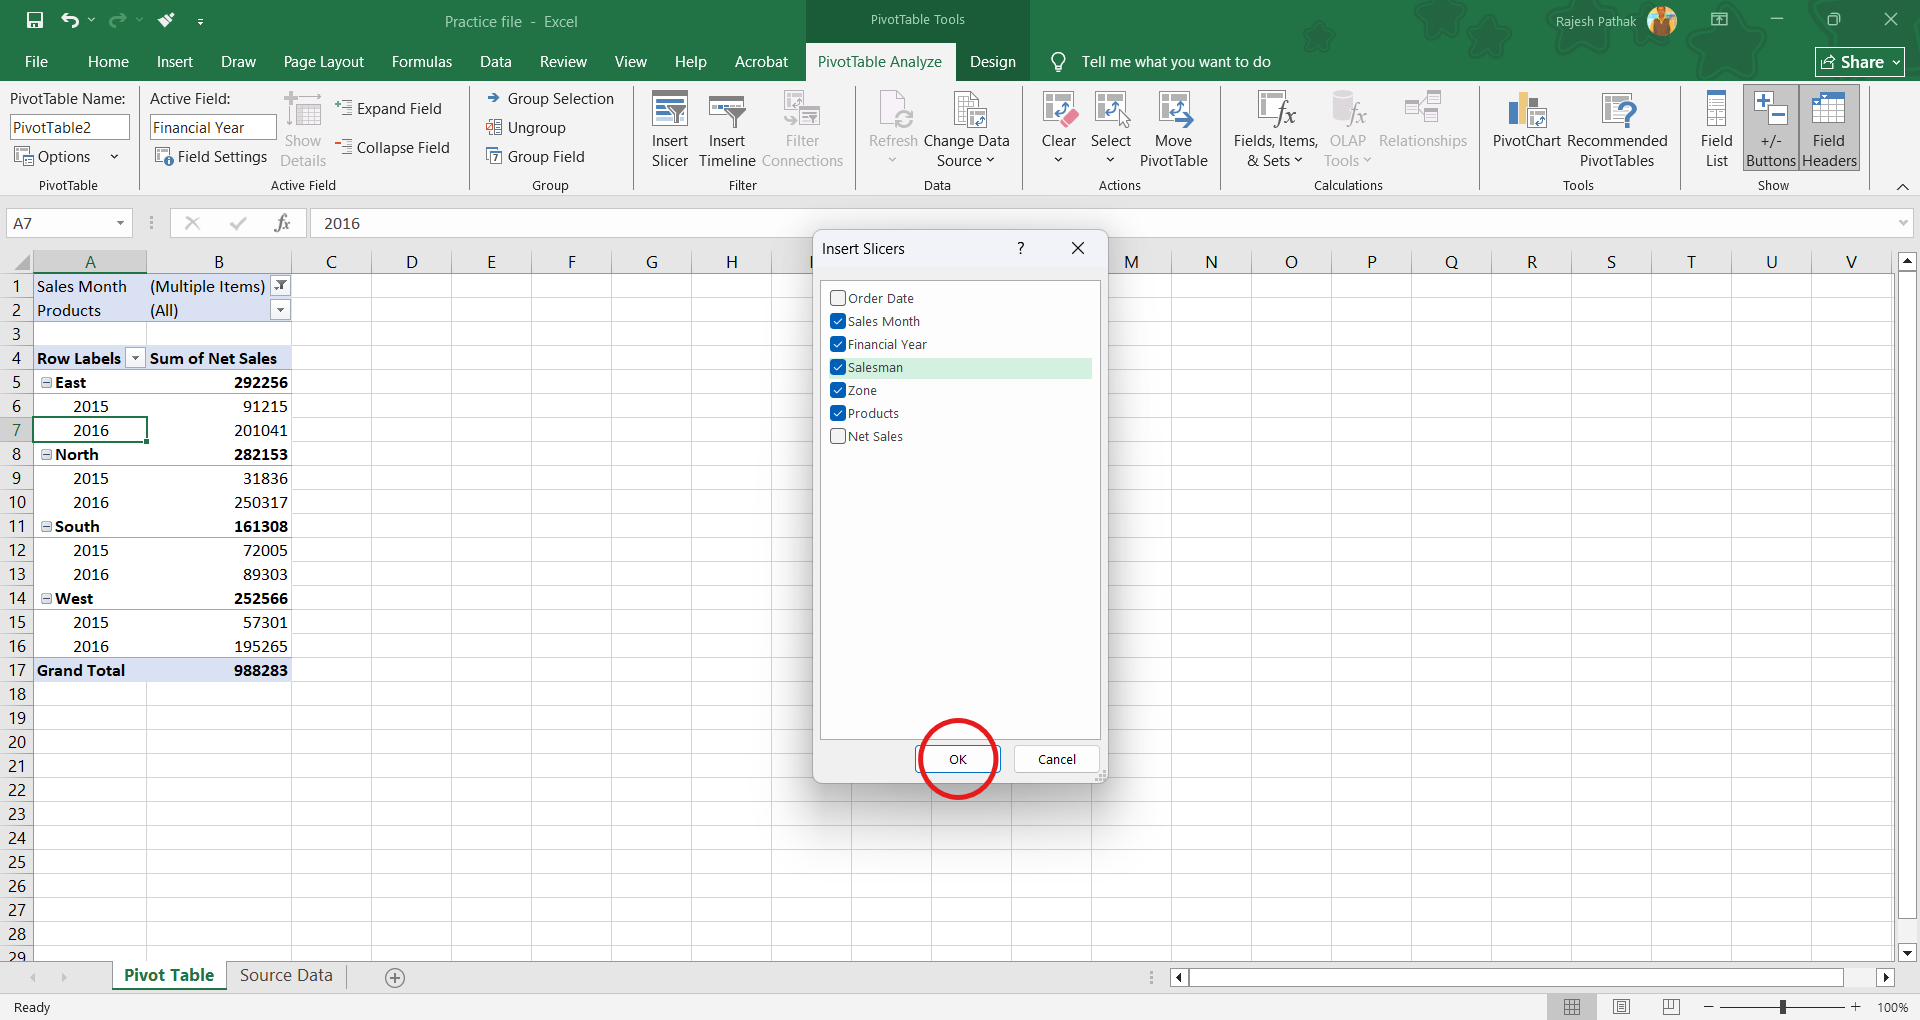Viewport: 1920px width, 1020px height.
Task: Click the PivotTable Name input field
Action: (x=70, y=128)
